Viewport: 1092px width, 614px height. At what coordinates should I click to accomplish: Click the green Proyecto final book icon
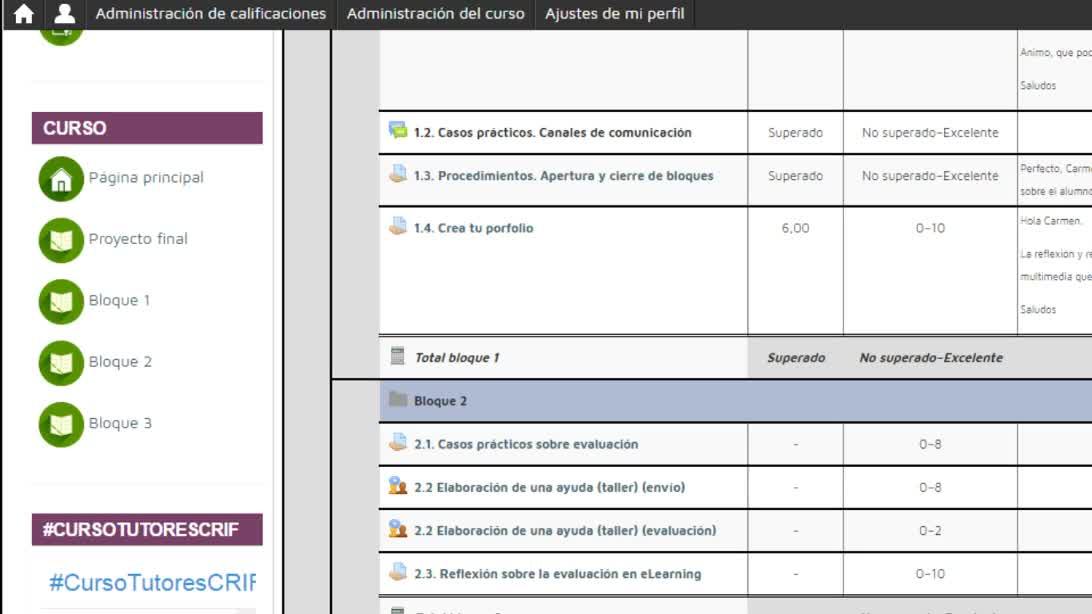click(x=61, y=240)
